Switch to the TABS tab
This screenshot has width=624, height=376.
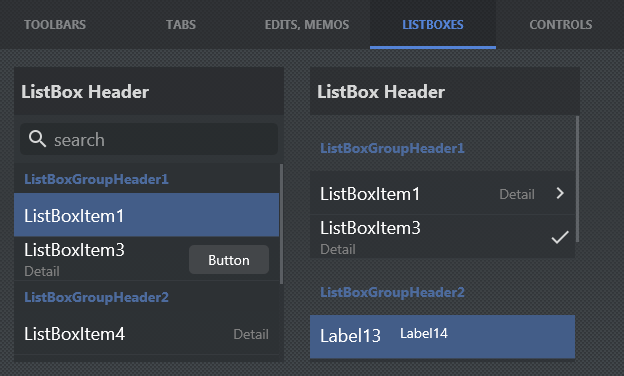(181, 25)
